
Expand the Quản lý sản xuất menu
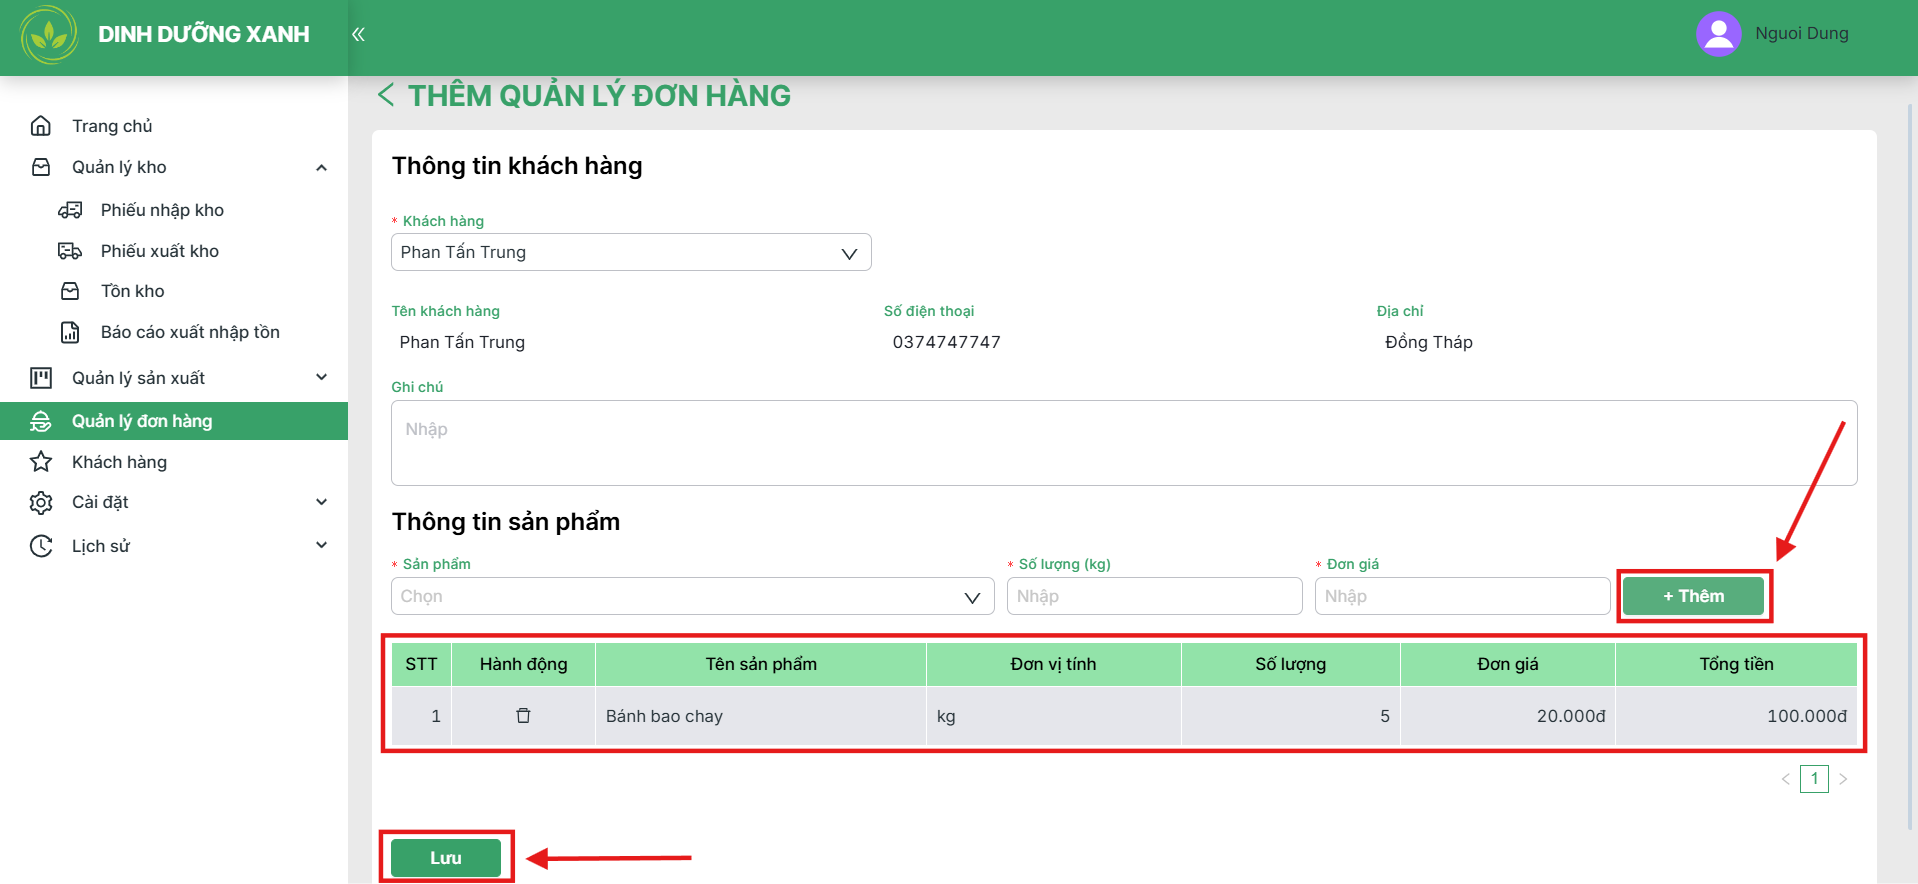321,377
